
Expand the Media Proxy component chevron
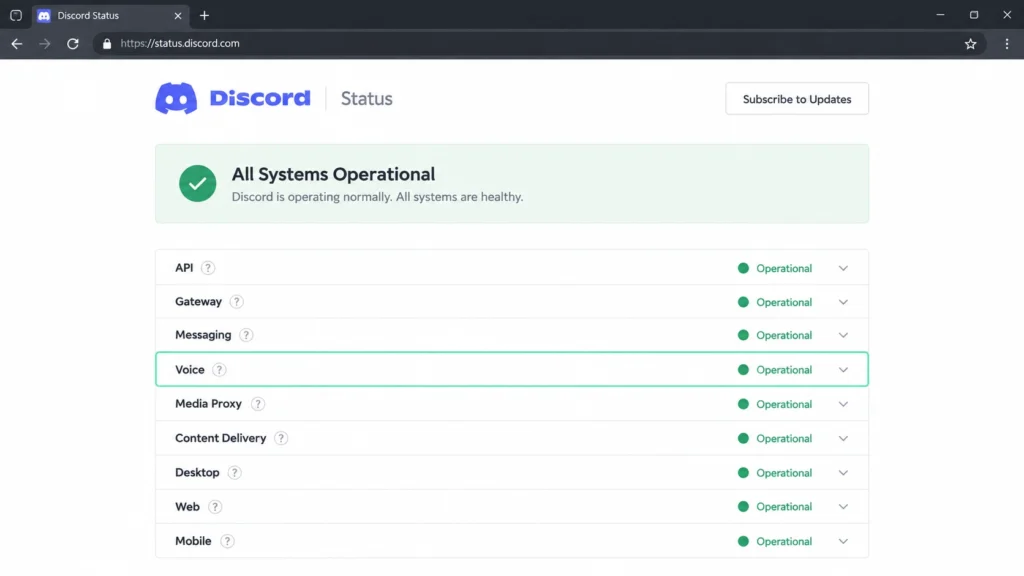coord(843,404)
